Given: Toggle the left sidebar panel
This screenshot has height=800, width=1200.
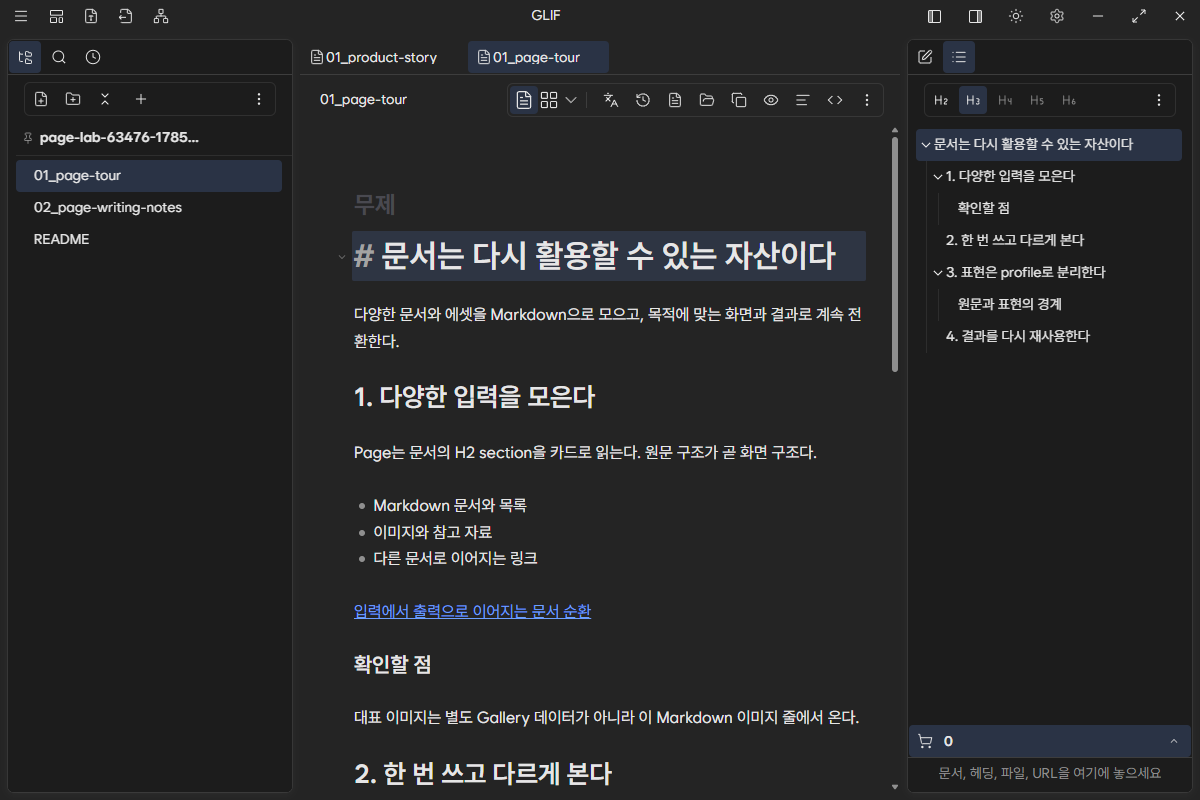Looking at the screenshot, I should click(935, 16).
